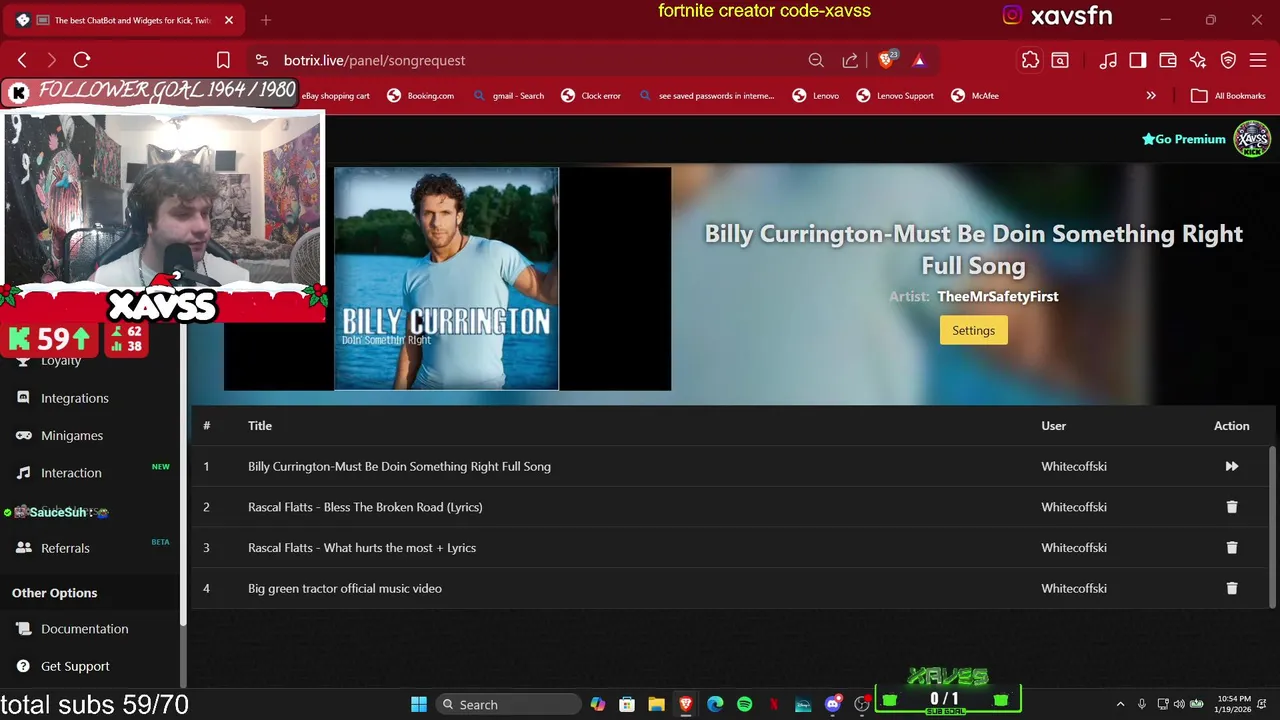
Task: Click the Minigames gamepad icon
Action: (x=23, y=435)
